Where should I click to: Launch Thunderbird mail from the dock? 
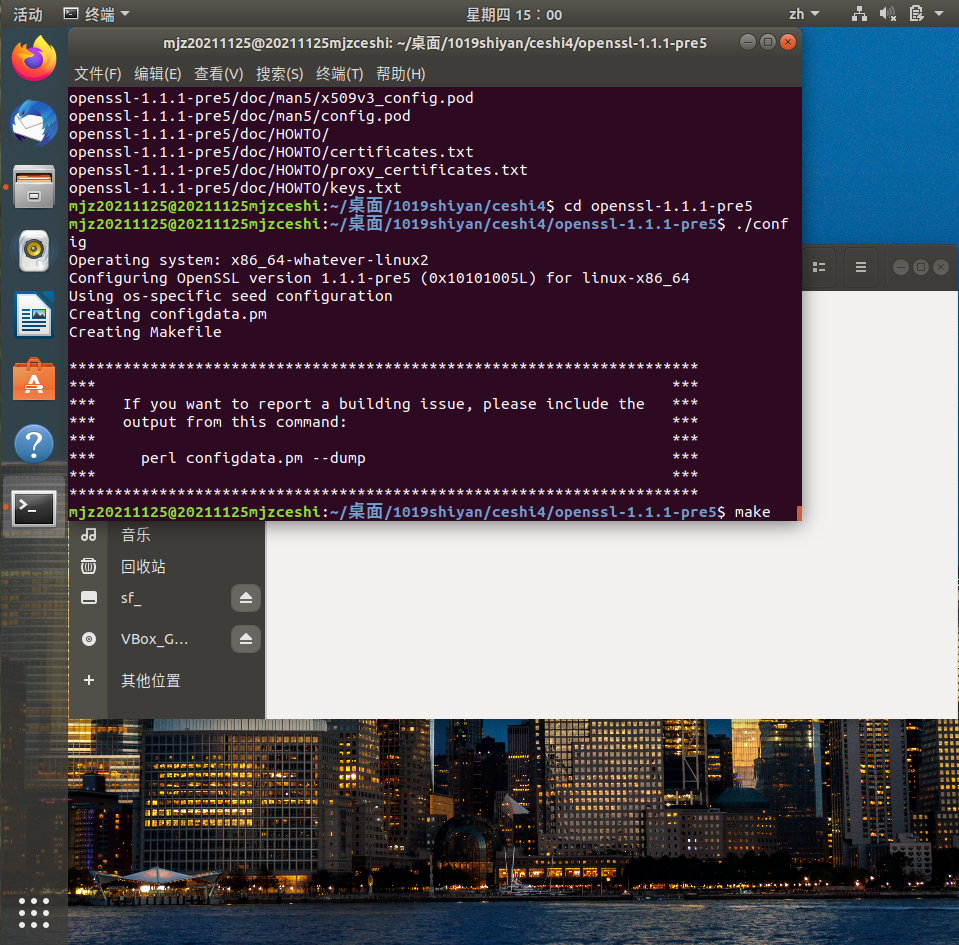[x=34, y=123]
